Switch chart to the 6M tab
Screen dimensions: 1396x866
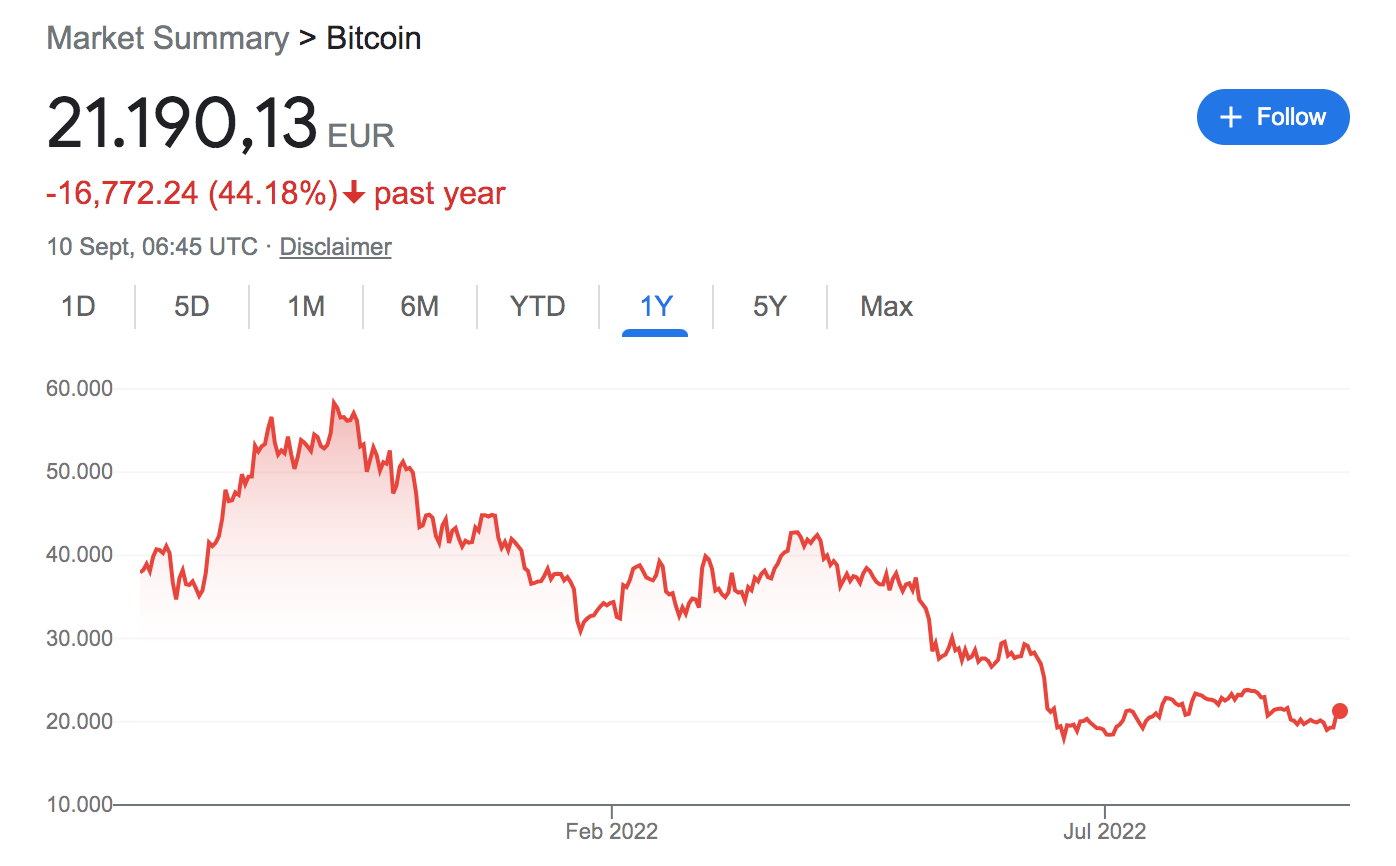point(420,306)
